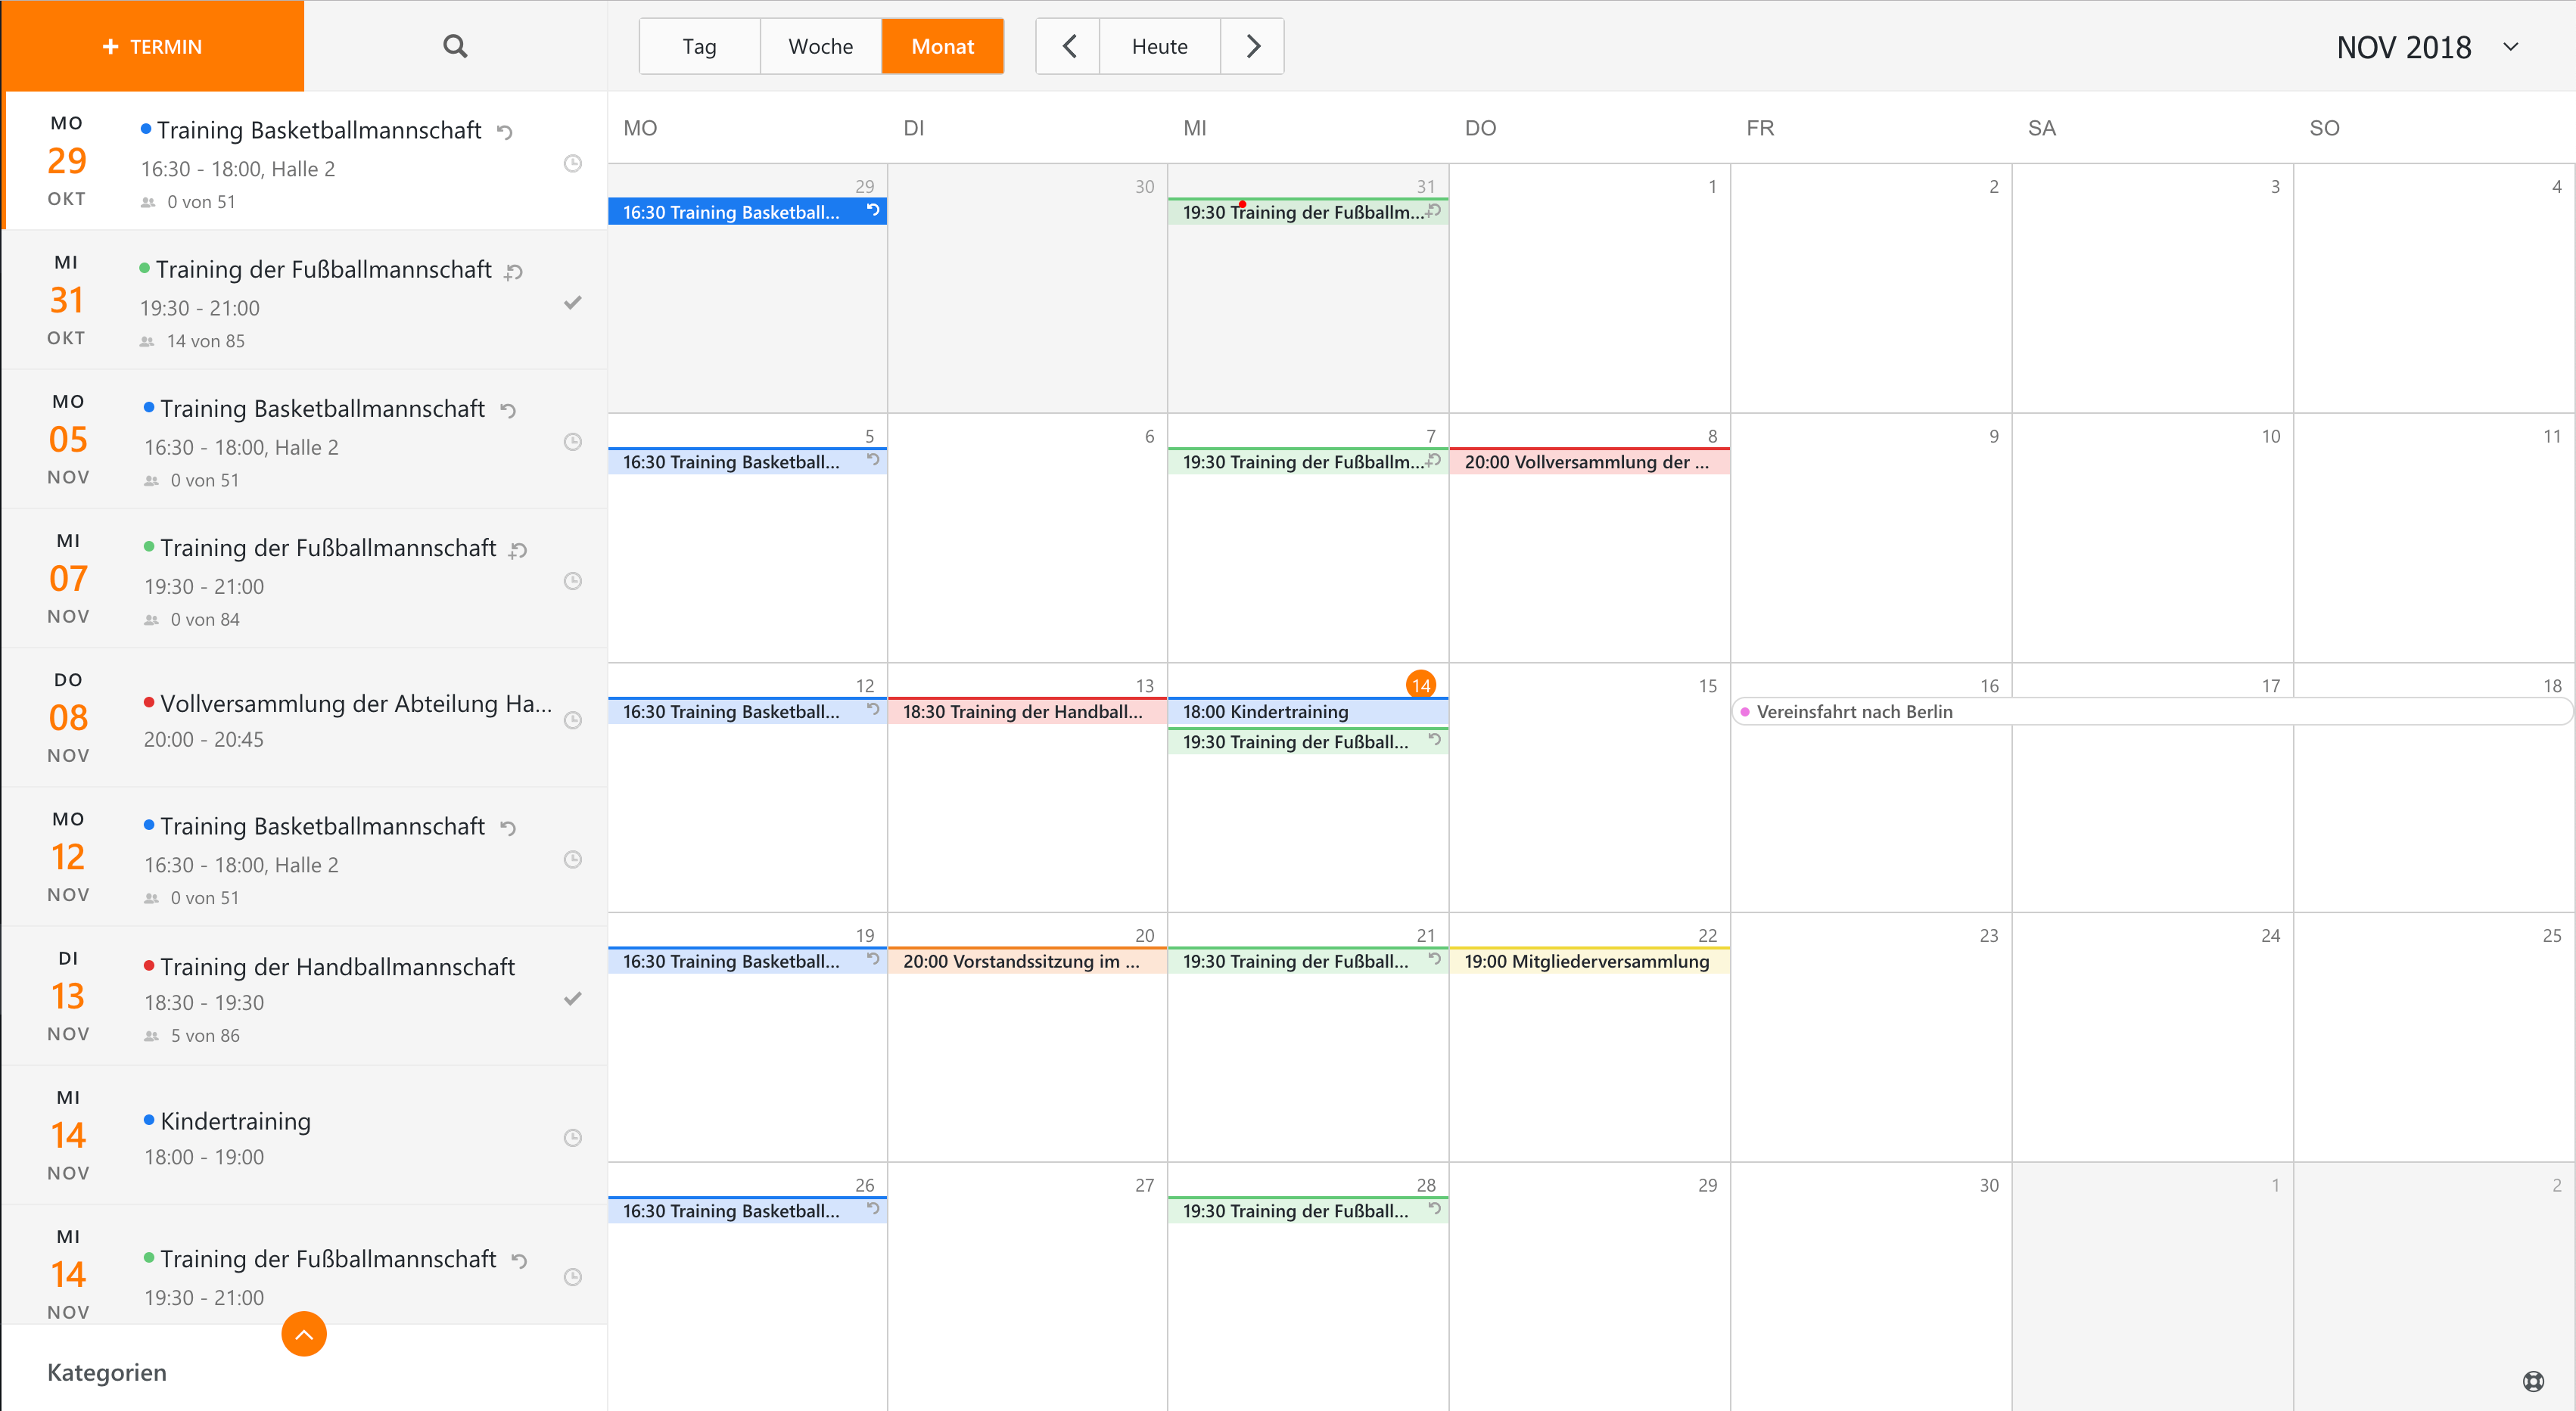Viewport: 2576px width, 1411px height.
Task: Click clock icon of 14 NOV Fußball list entry
Action: pyautogui.click(x=573, y=1276)
